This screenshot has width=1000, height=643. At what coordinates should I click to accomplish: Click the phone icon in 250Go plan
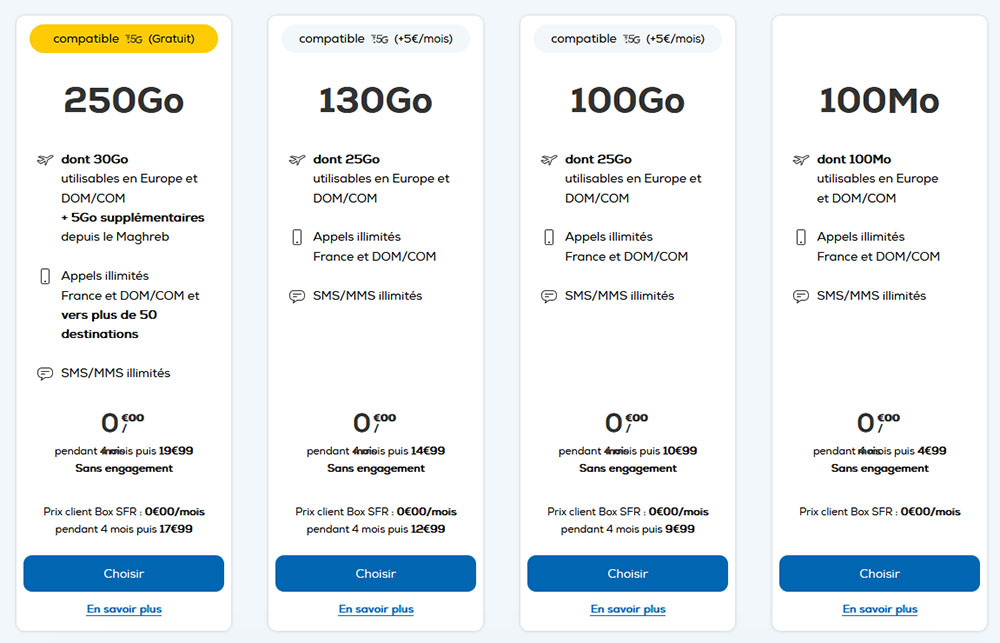[x=45, y=276]
